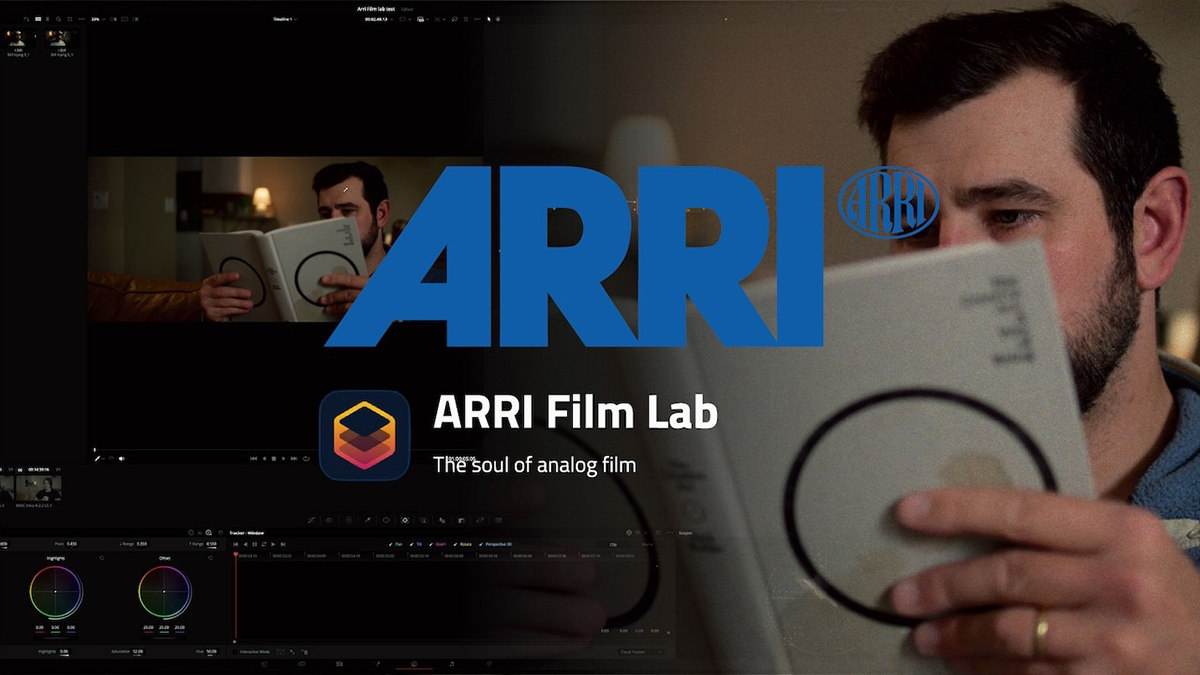Reset the Highlights color wheel
Image resolution: width=1200 pixels, height=675 pixels.
click(102, 558)
